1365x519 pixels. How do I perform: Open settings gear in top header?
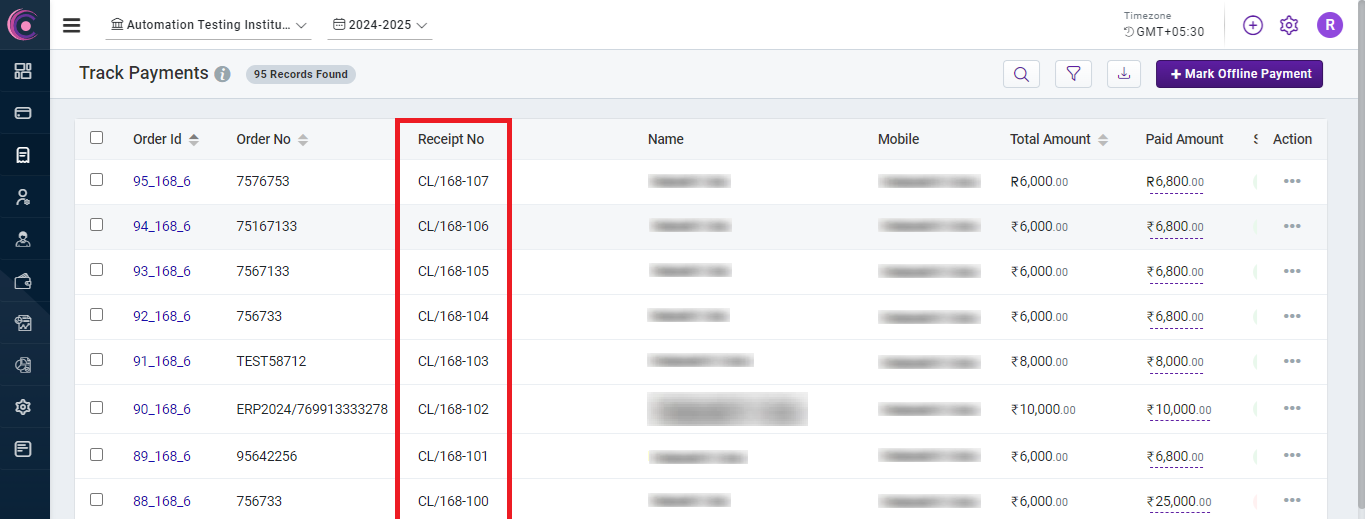1289,25
